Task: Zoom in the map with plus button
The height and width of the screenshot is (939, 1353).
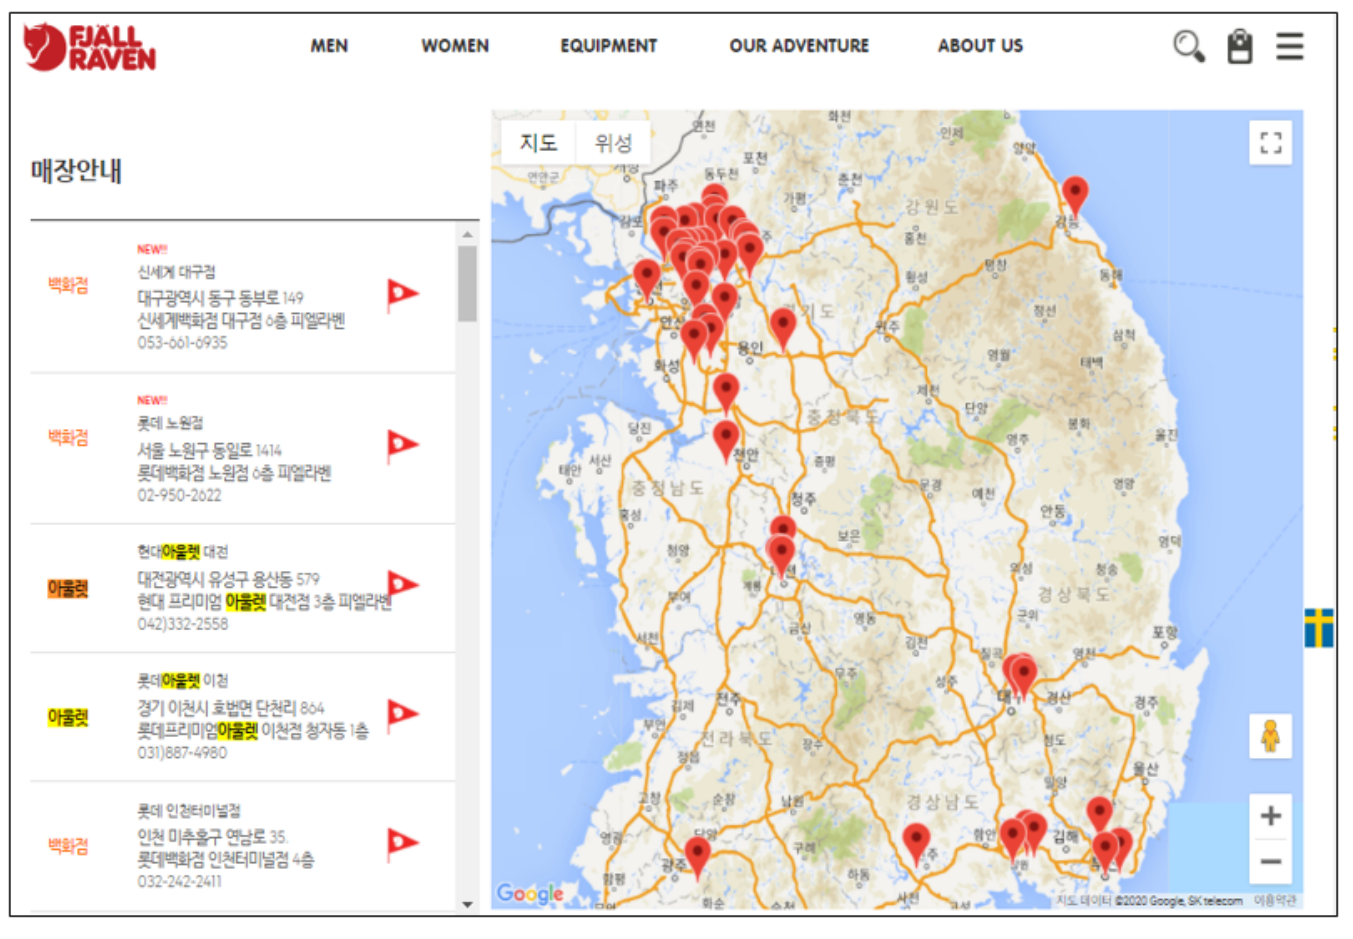Action: tap(1270, 816)
